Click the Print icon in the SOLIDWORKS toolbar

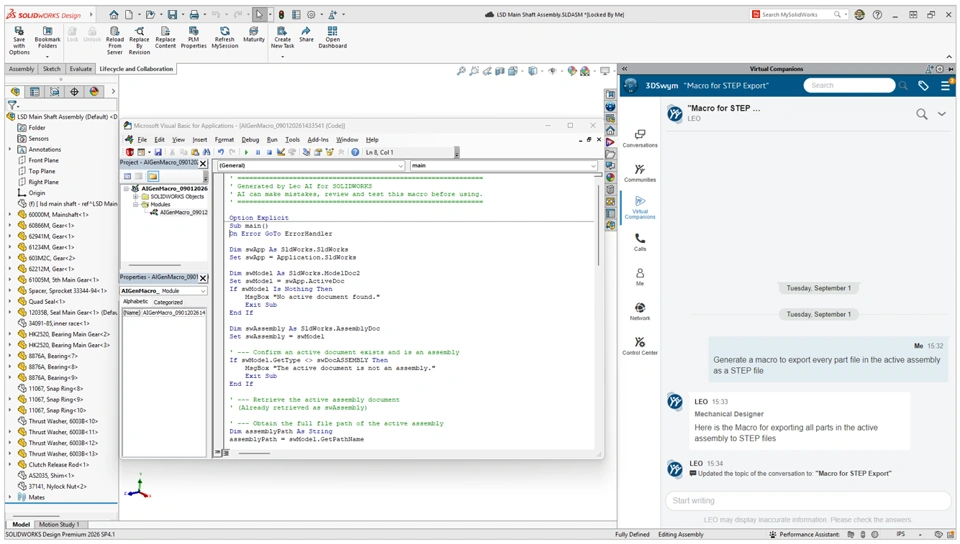193,14
